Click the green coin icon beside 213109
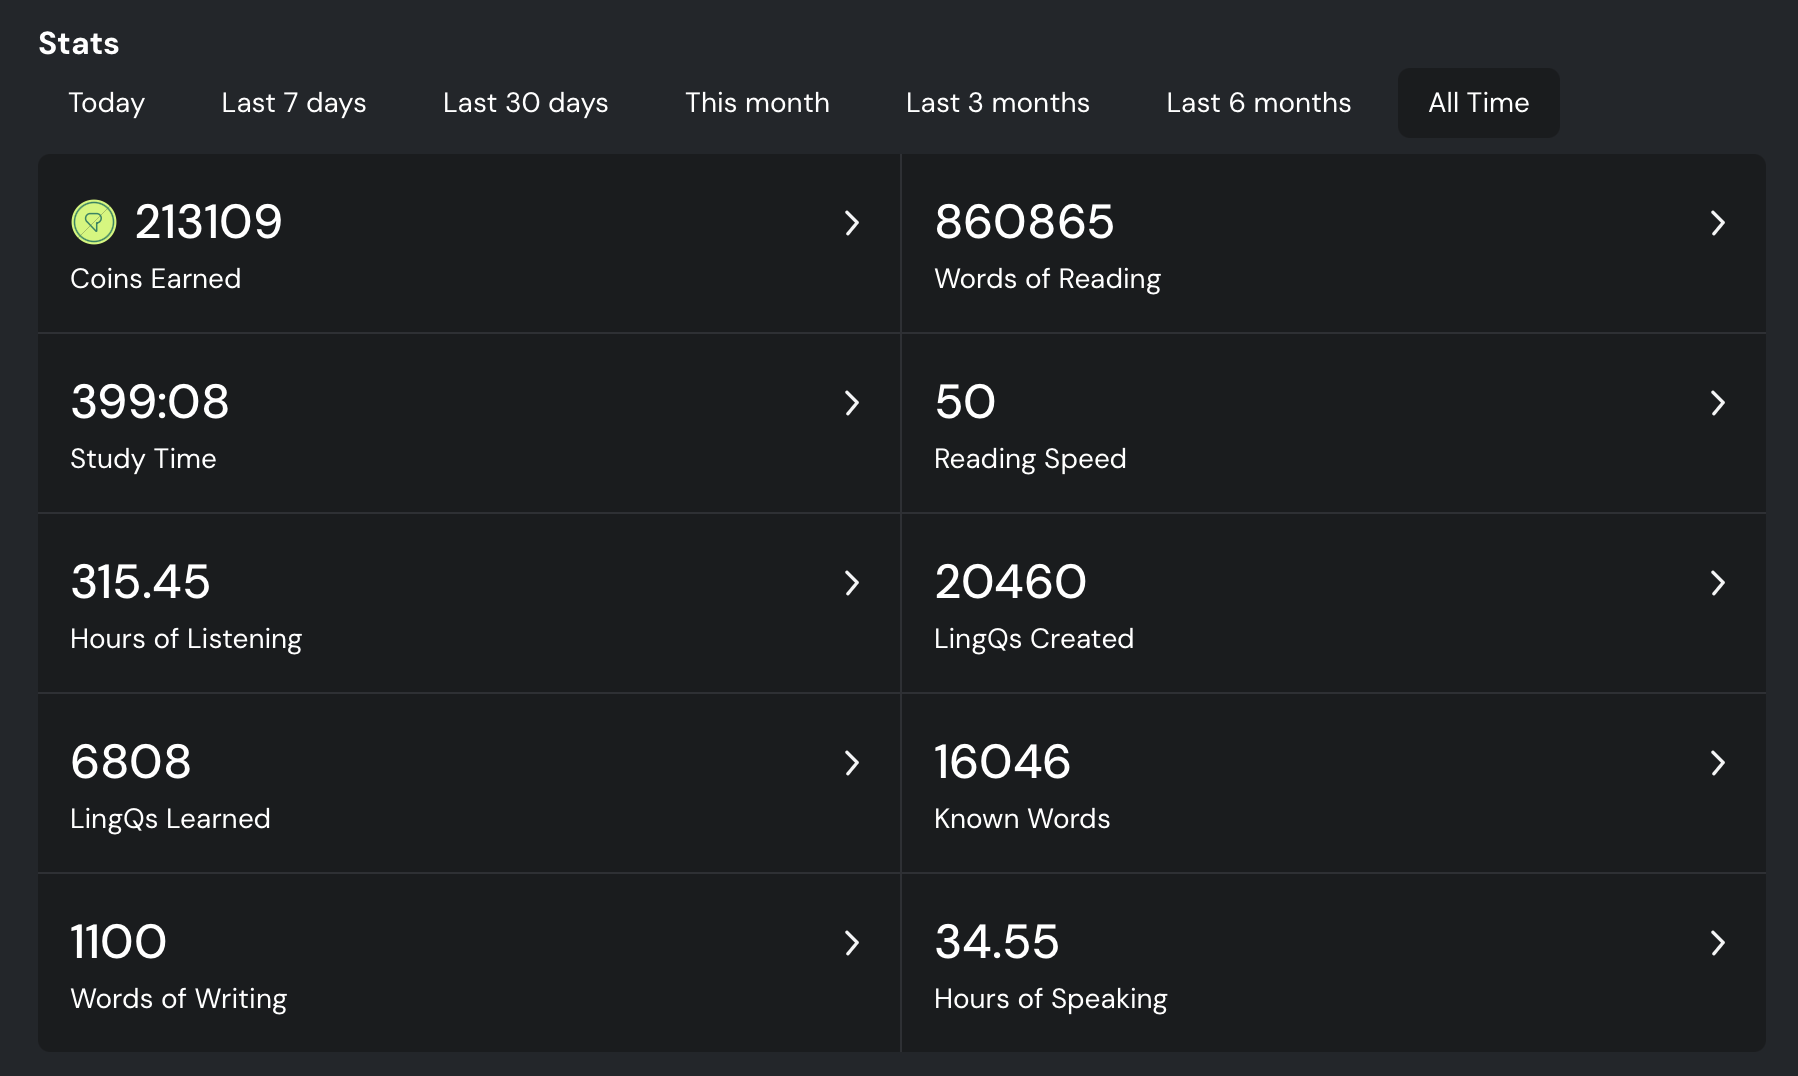Viewport: 1798px width, 1076px height. coord(94,222)
